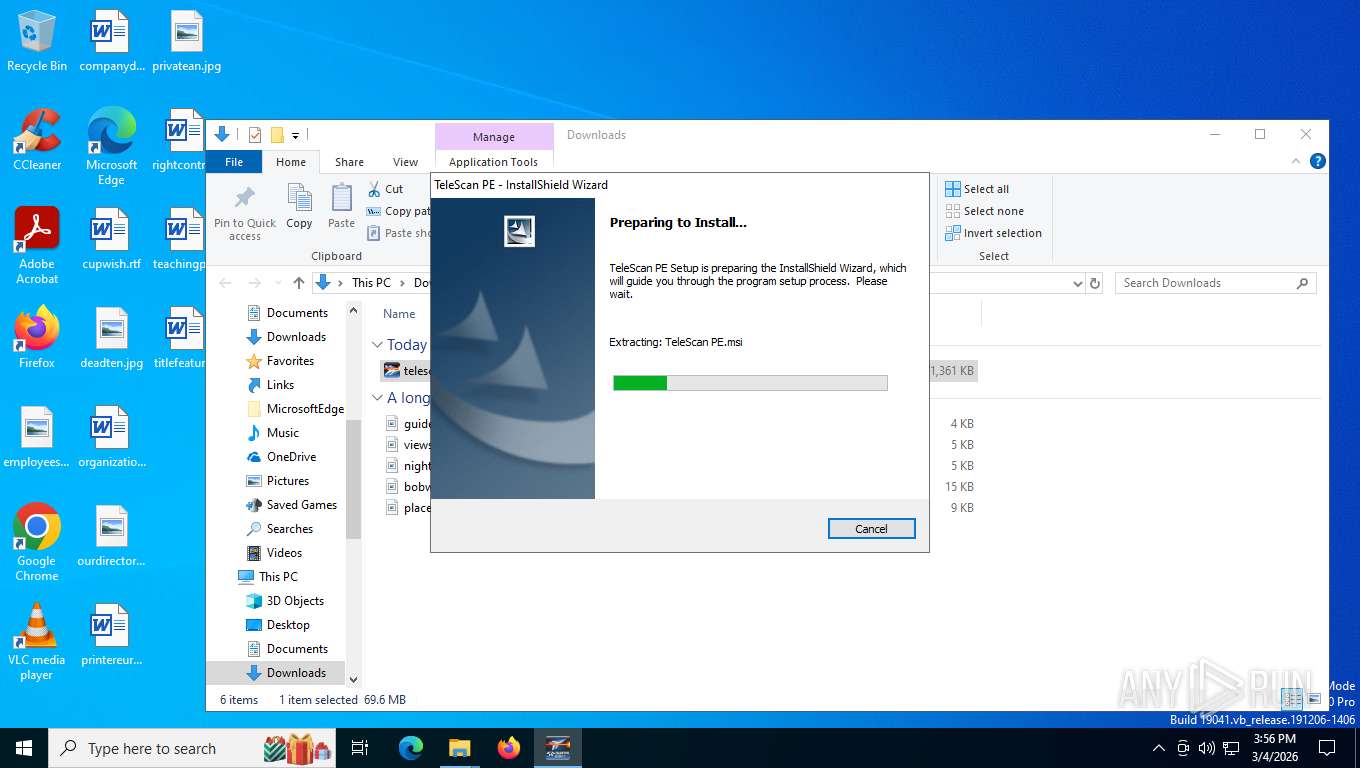Image resolution: width=1360 pixels, height=768 pixels.
Task: Collapse the Today file group
Action: 377,345
